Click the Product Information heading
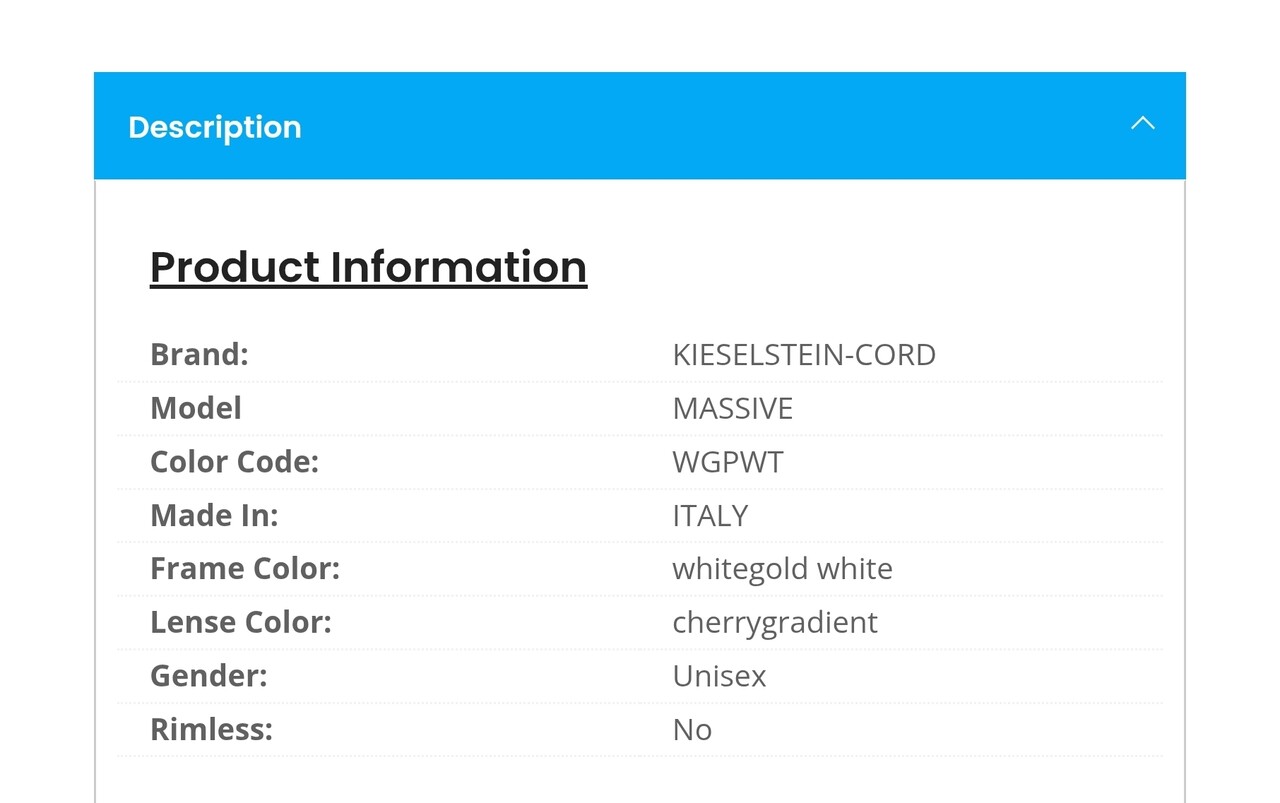1280x803 pixels. [368, 267]
